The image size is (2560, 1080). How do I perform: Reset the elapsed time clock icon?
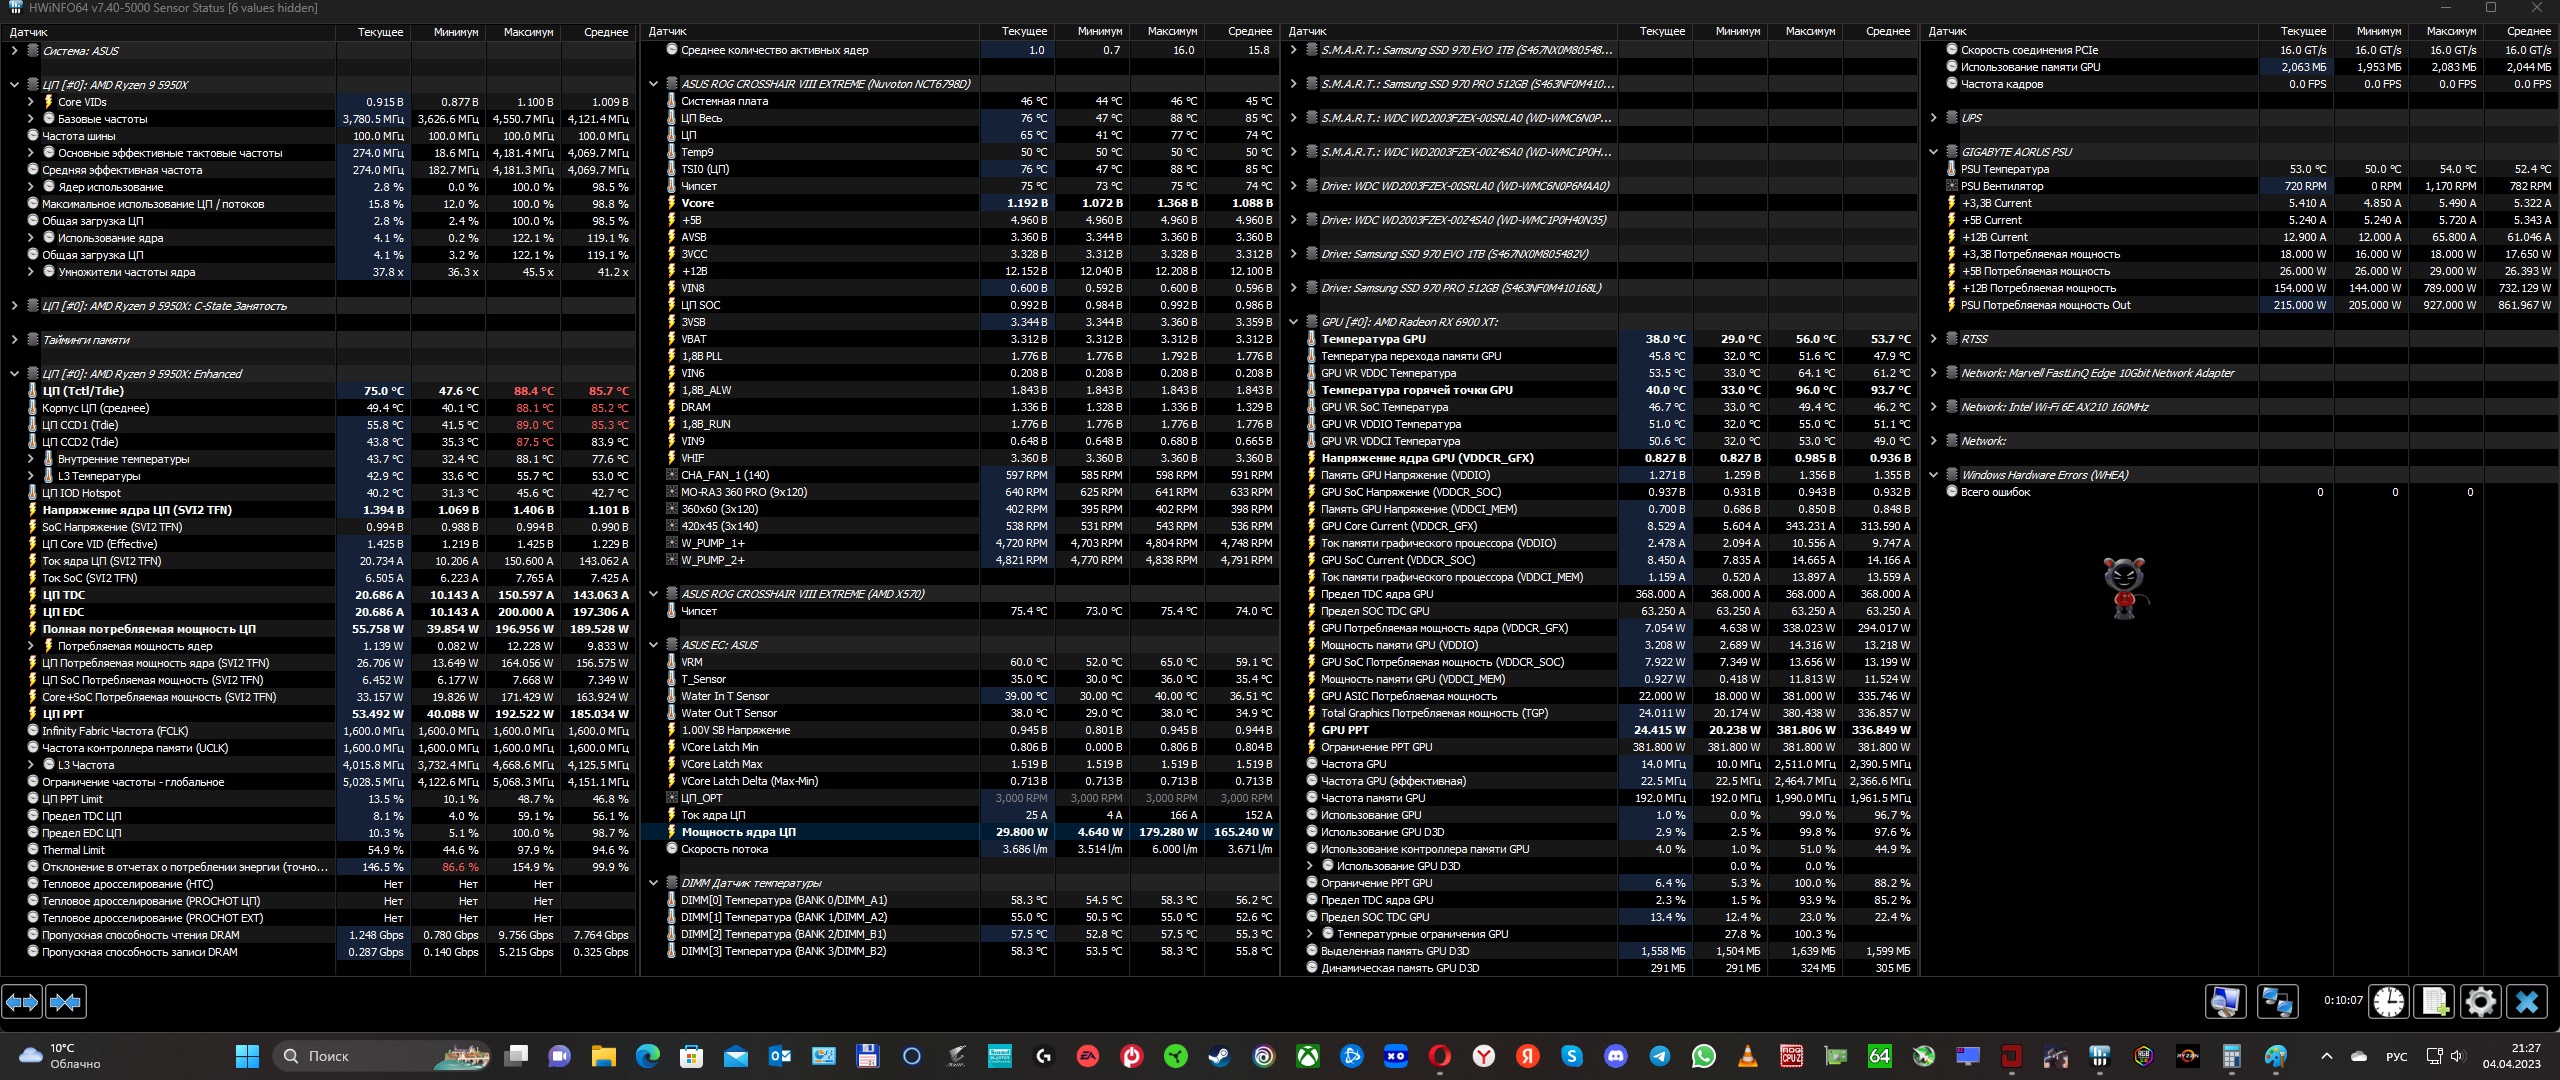click(x=2389, y=1001)
